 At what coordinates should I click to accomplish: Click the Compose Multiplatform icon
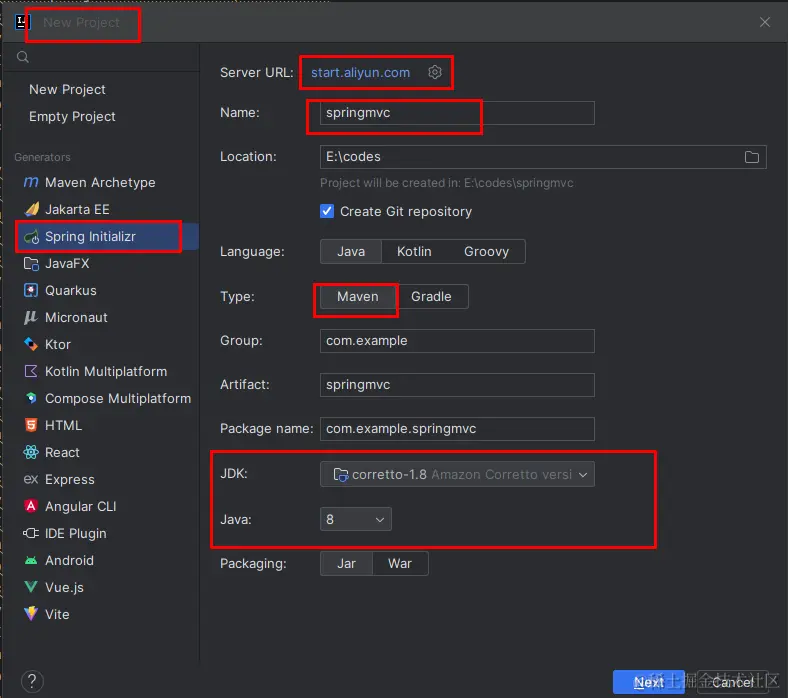click(x=31, y=398)
